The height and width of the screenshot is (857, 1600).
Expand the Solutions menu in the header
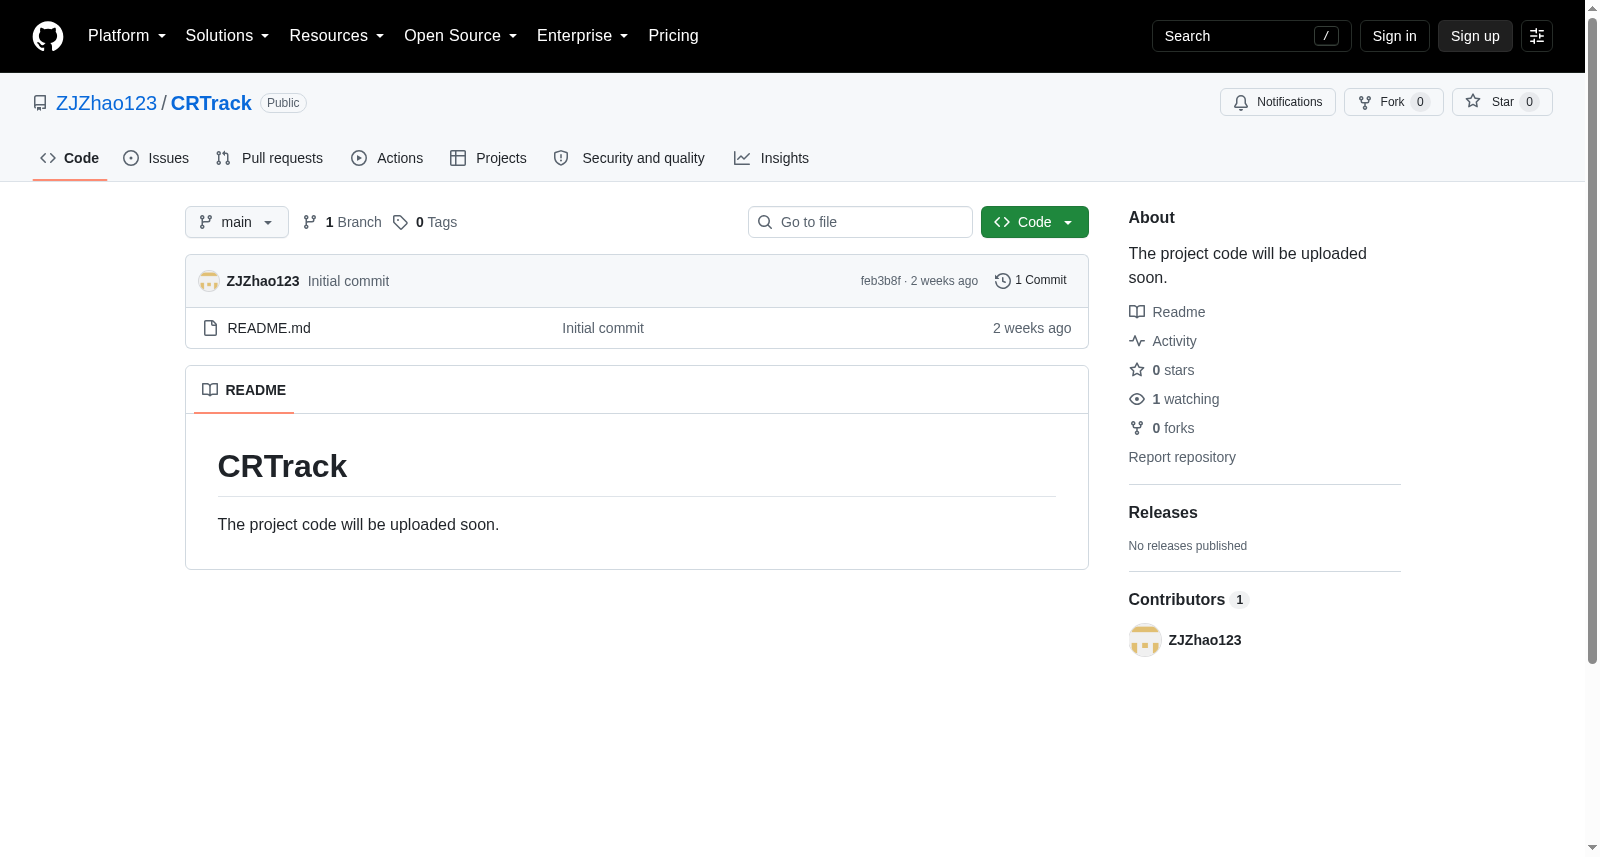227,36
